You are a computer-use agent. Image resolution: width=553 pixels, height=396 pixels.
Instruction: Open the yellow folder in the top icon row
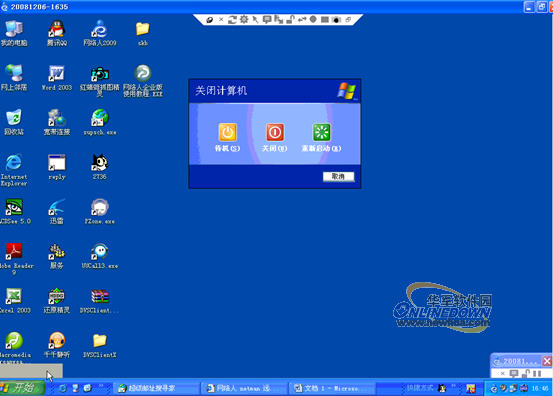[143, 33]
